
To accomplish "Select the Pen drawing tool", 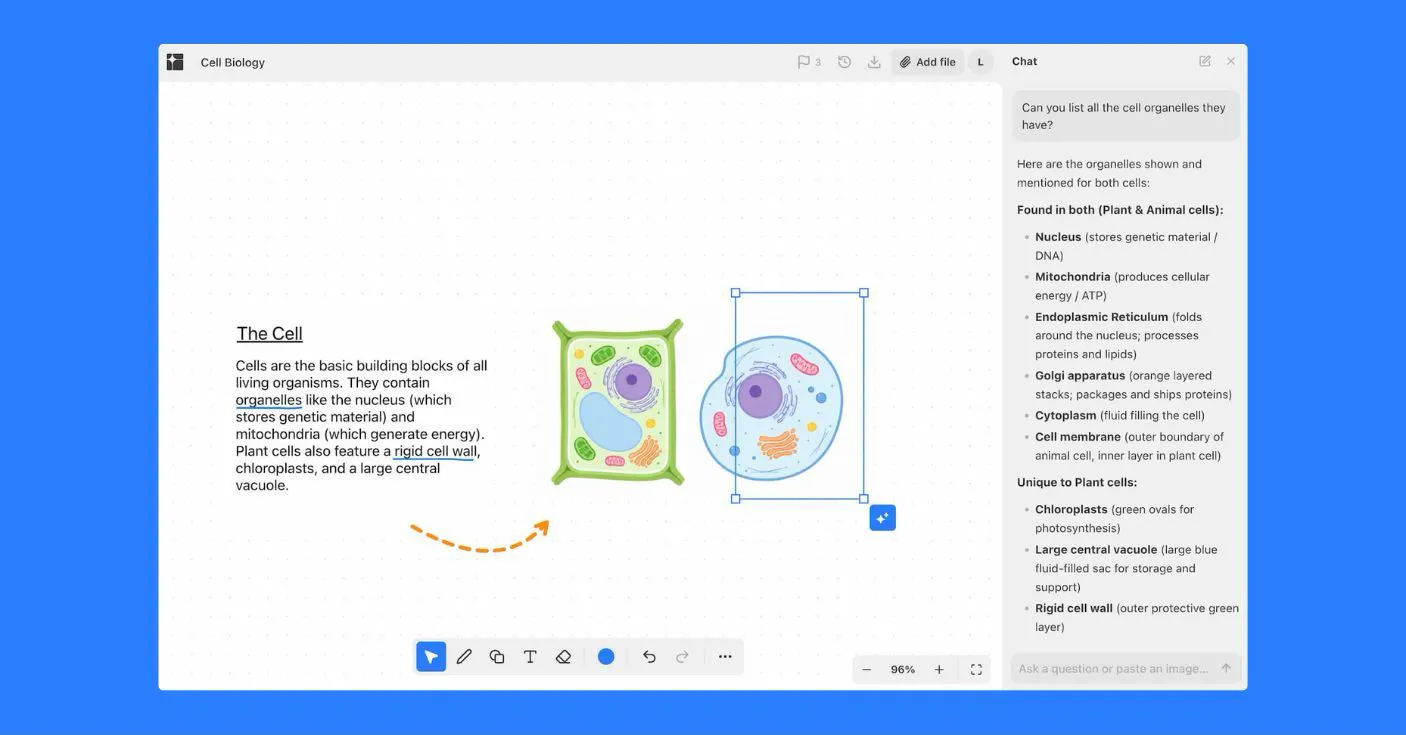I will [x=464, y=657].
